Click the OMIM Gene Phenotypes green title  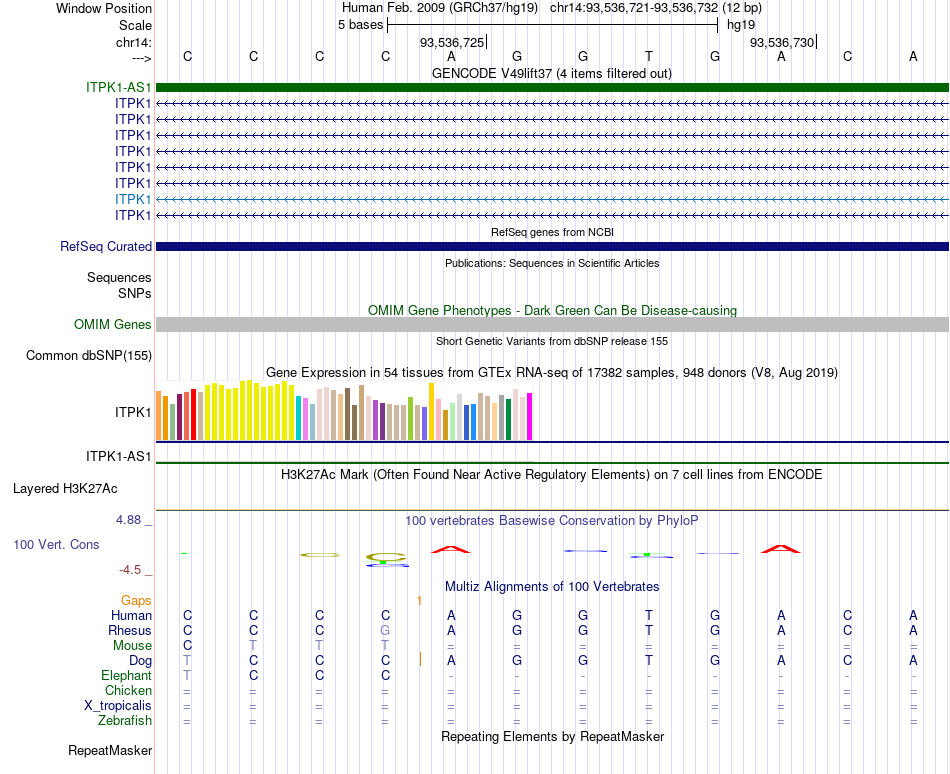553,310
